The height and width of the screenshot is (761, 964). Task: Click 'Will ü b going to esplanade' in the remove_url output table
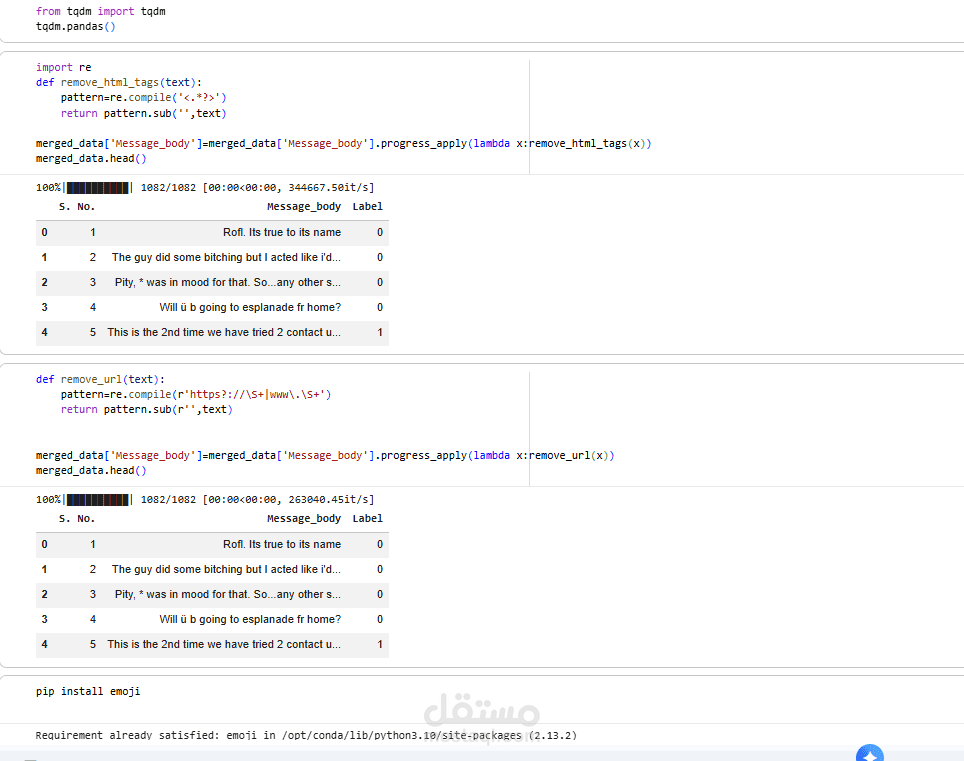[x=250, y=619]
